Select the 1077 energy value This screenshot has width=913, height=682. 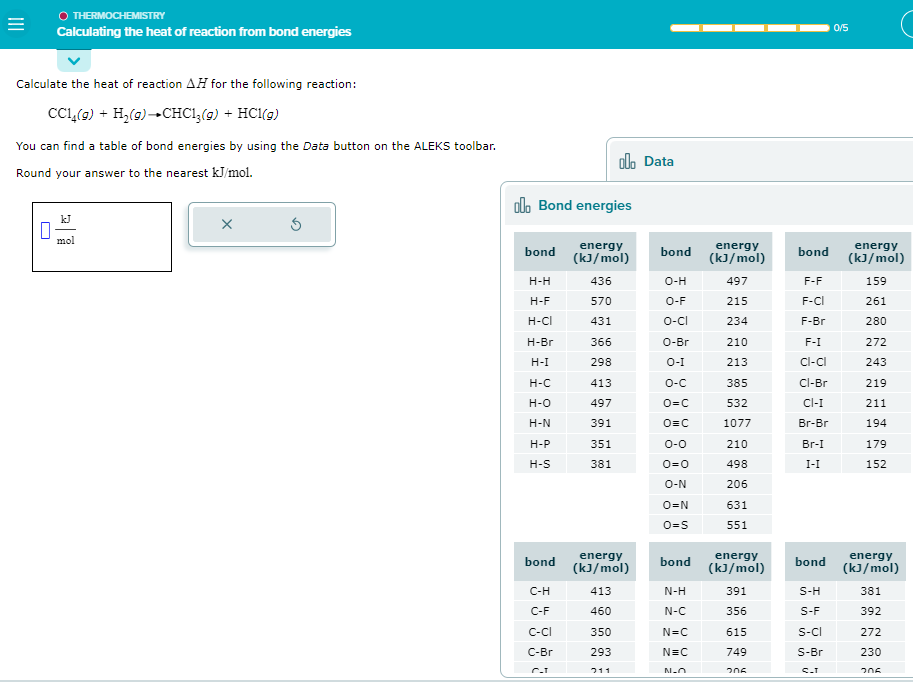[x=737, y=423]
